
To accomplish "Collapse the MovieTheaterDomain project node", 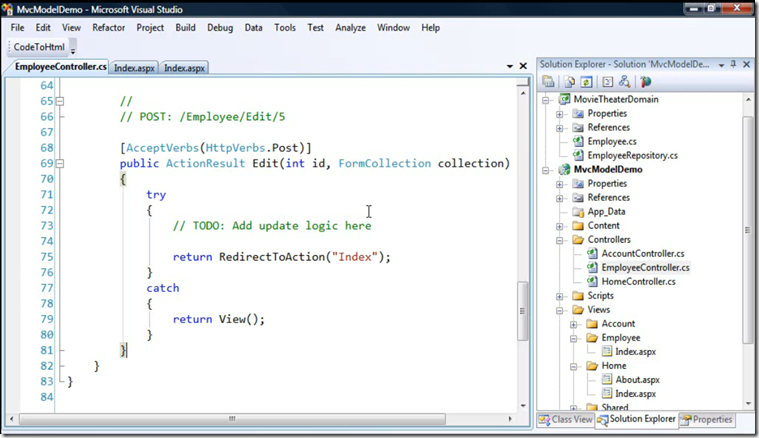I will tap(546, 100).
